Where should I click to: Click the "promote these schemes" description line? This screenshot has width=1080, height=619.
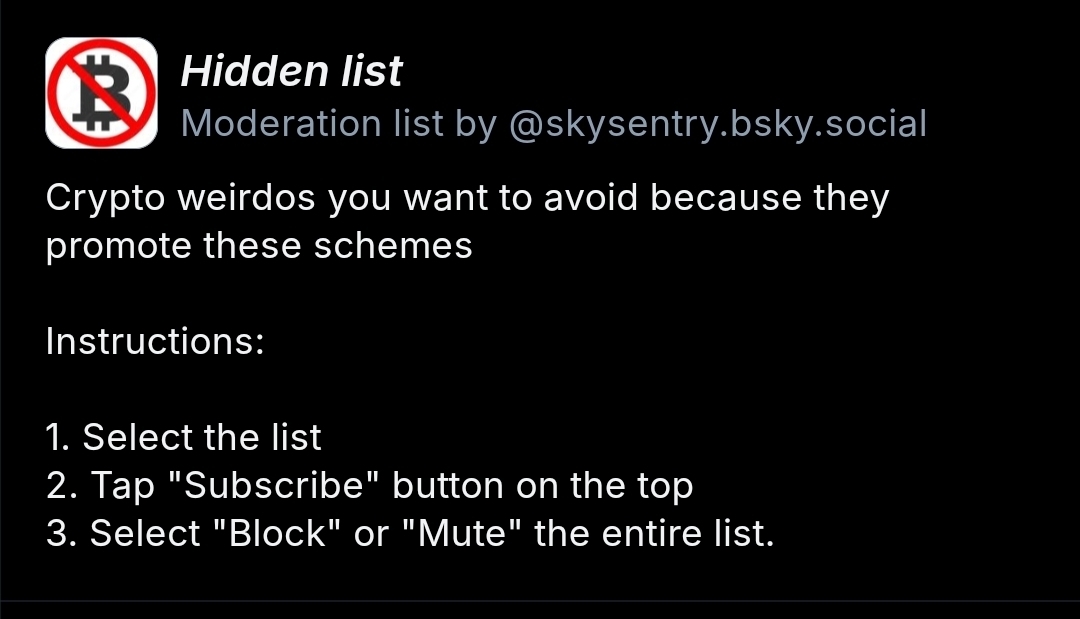tap(259, 246)
